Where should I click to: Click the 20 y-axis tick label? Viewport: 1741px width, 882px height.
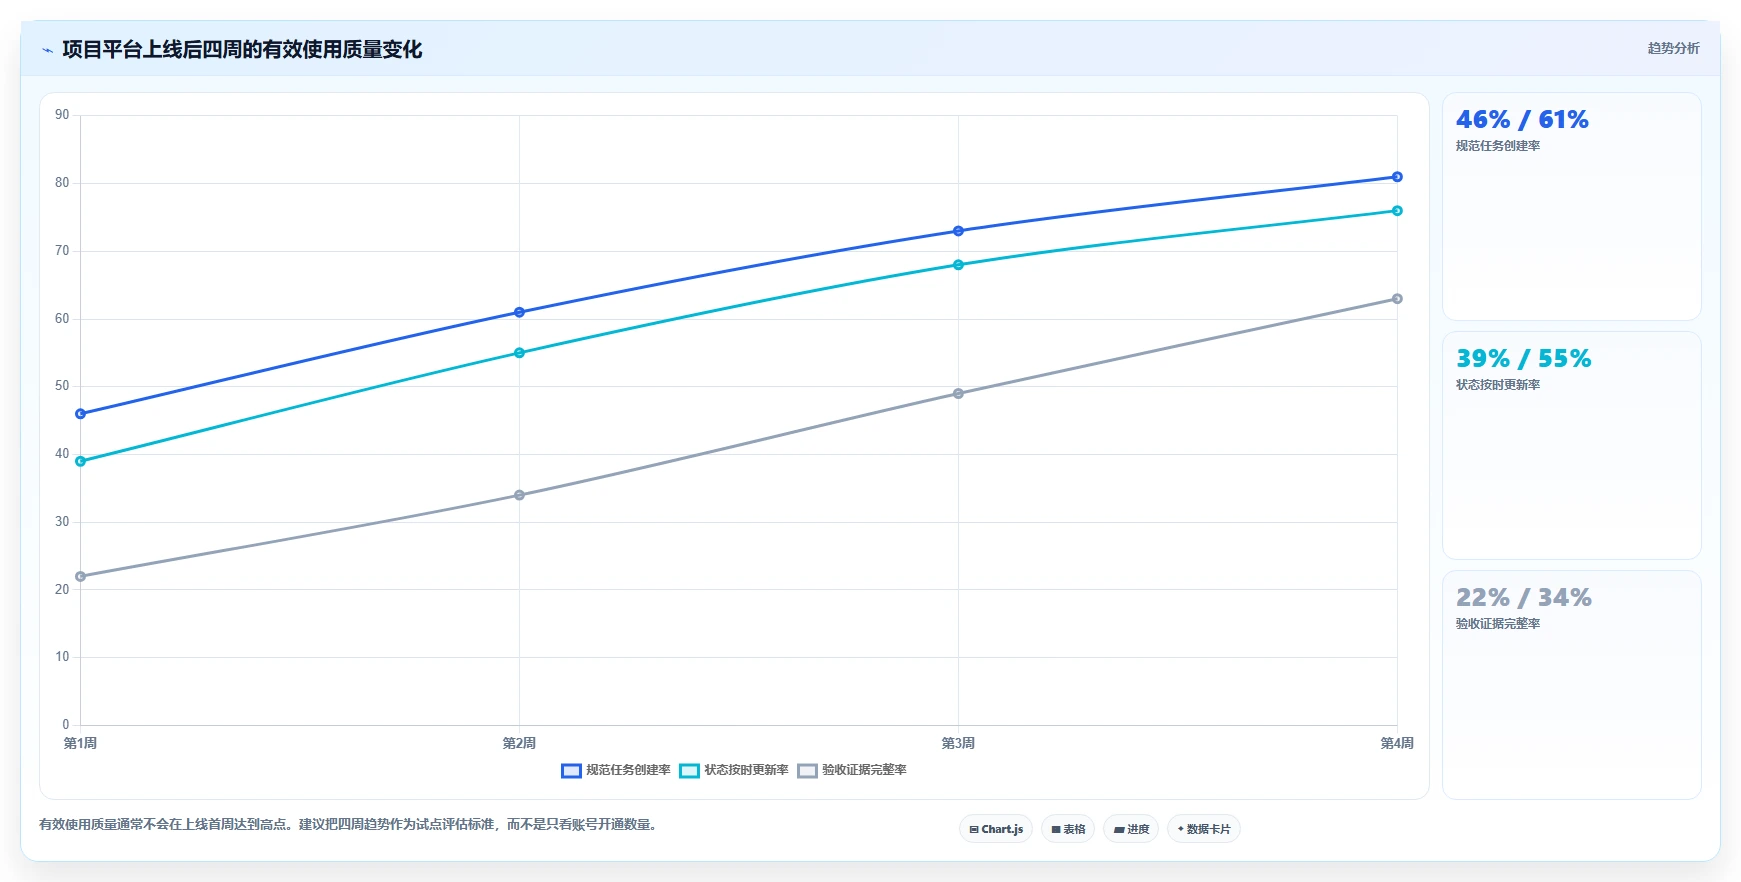62,590
